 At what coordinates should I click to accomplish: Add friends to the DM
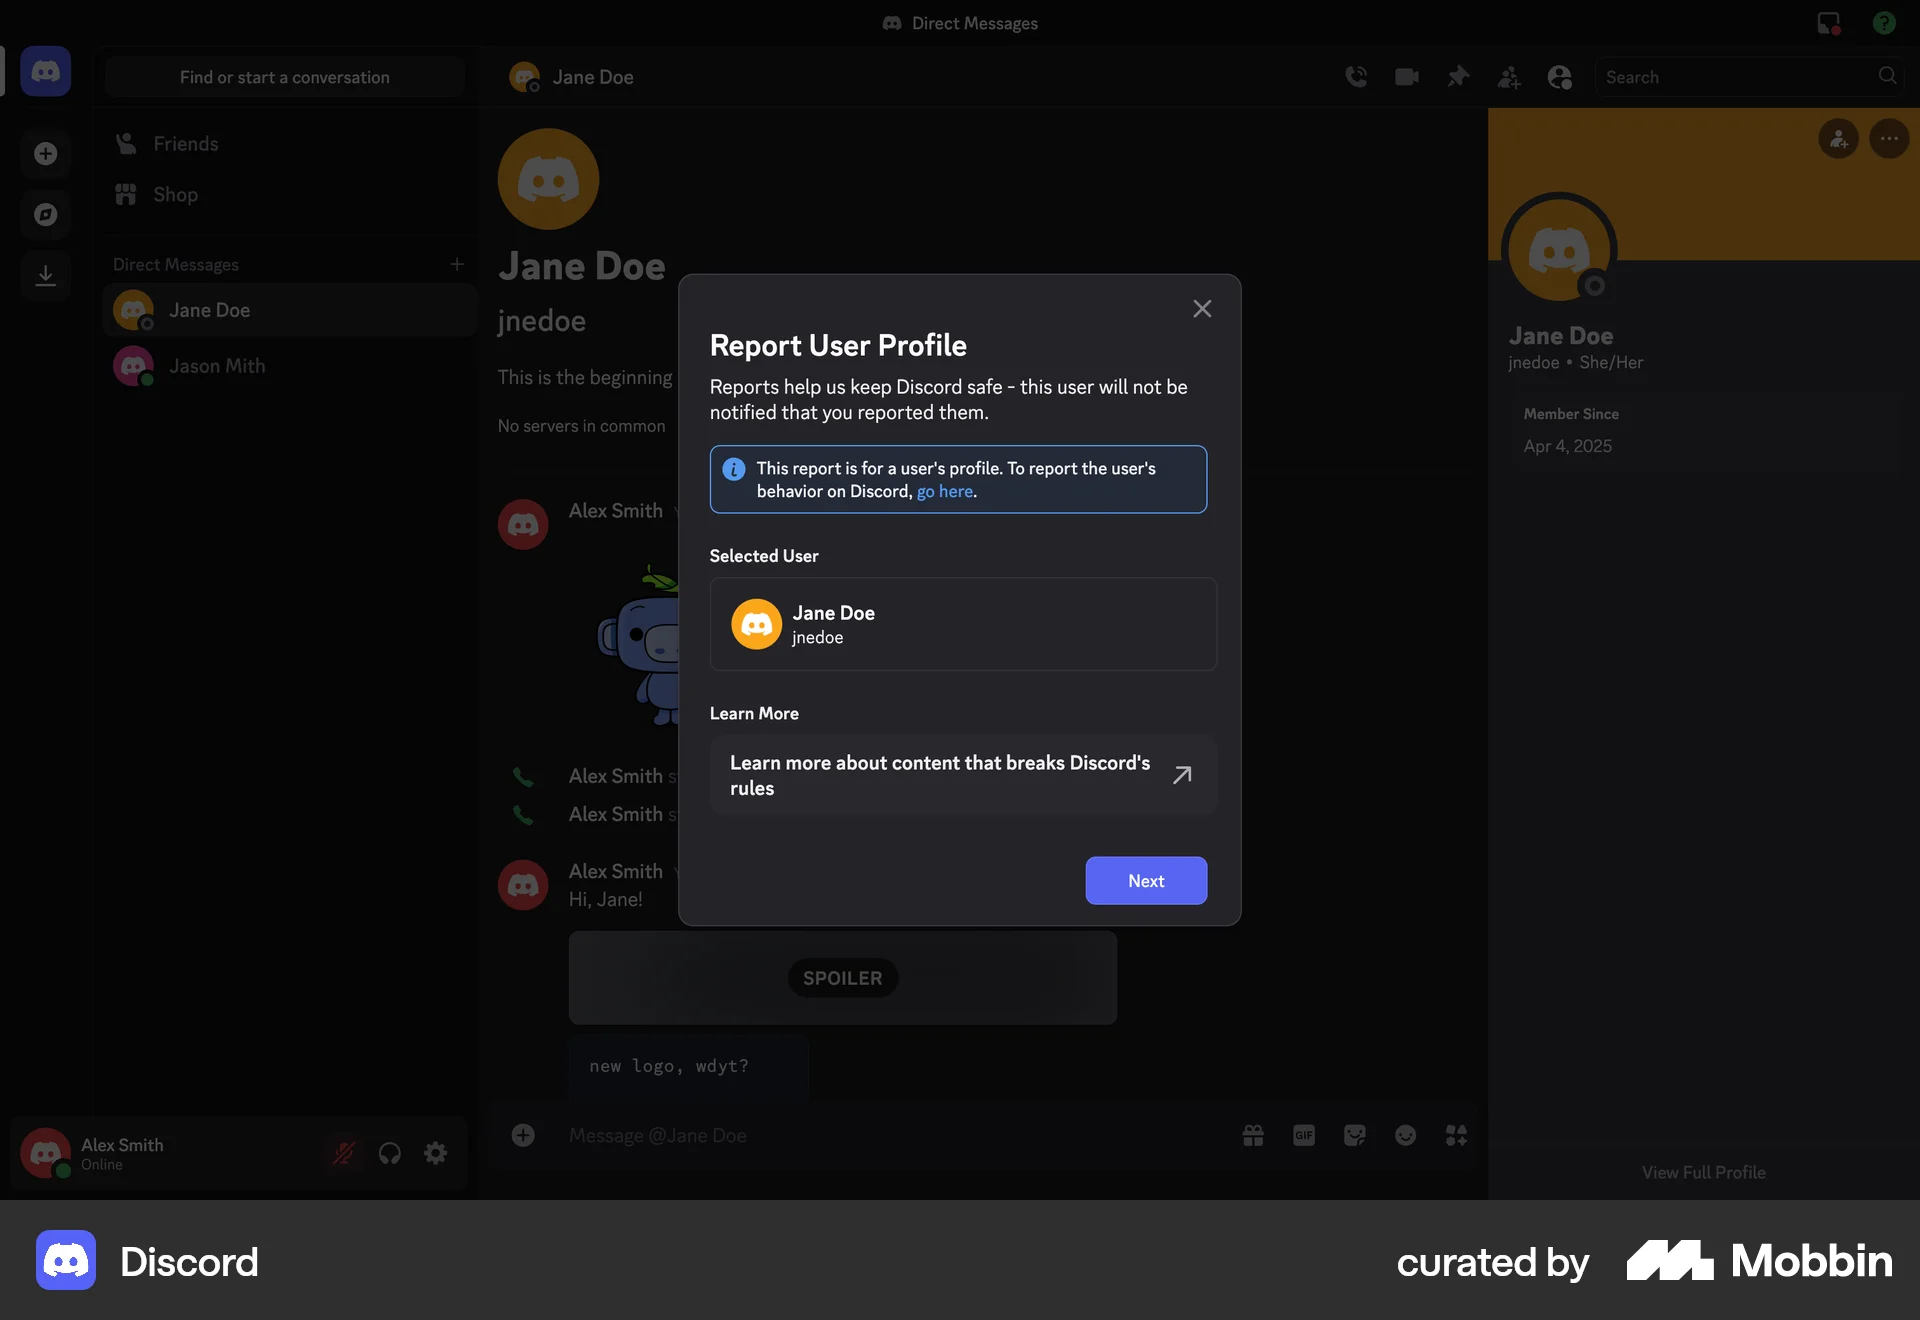click(x=1510, y=77)
